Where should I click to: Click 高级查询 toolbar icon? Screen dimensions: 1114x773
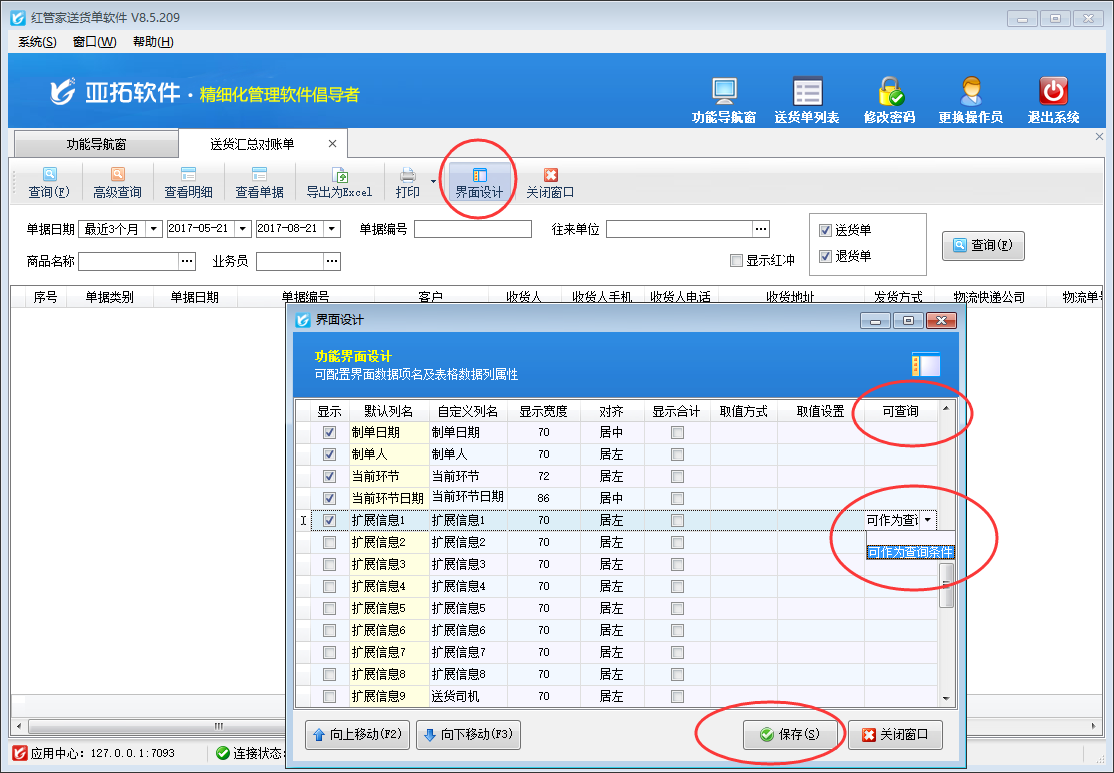tap(117, 182)
